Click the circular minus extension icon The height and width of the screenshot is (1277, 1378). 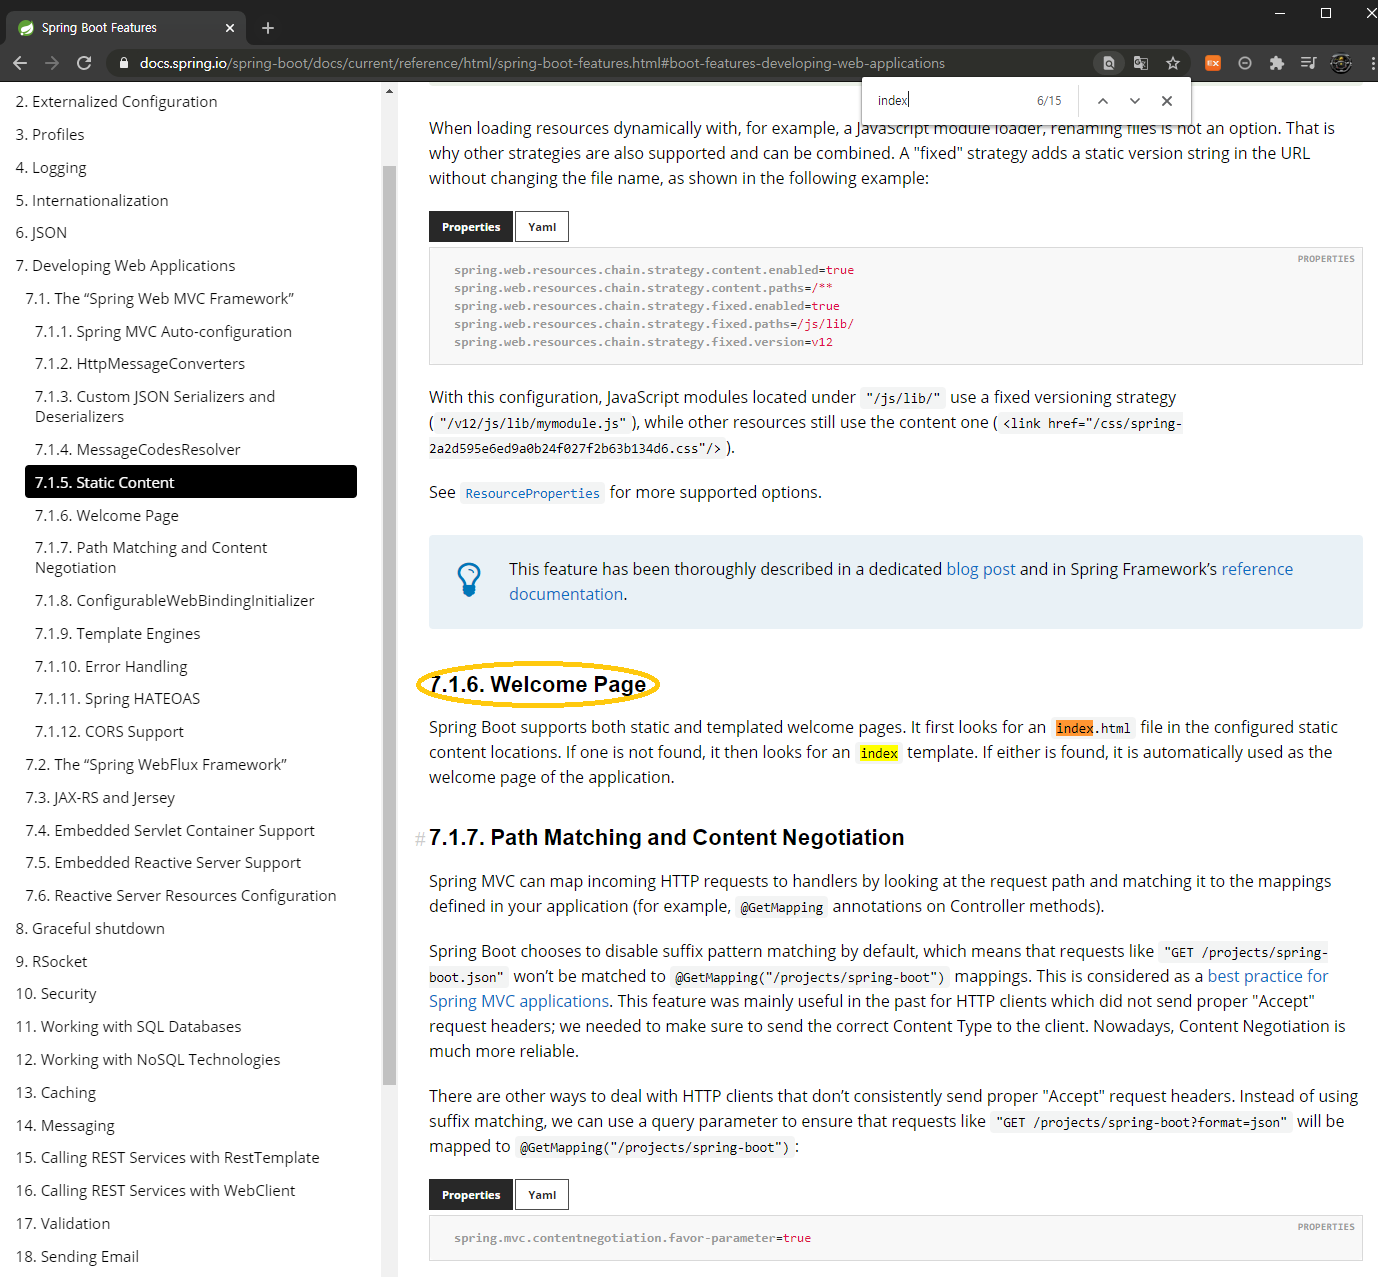[1245, 63]
